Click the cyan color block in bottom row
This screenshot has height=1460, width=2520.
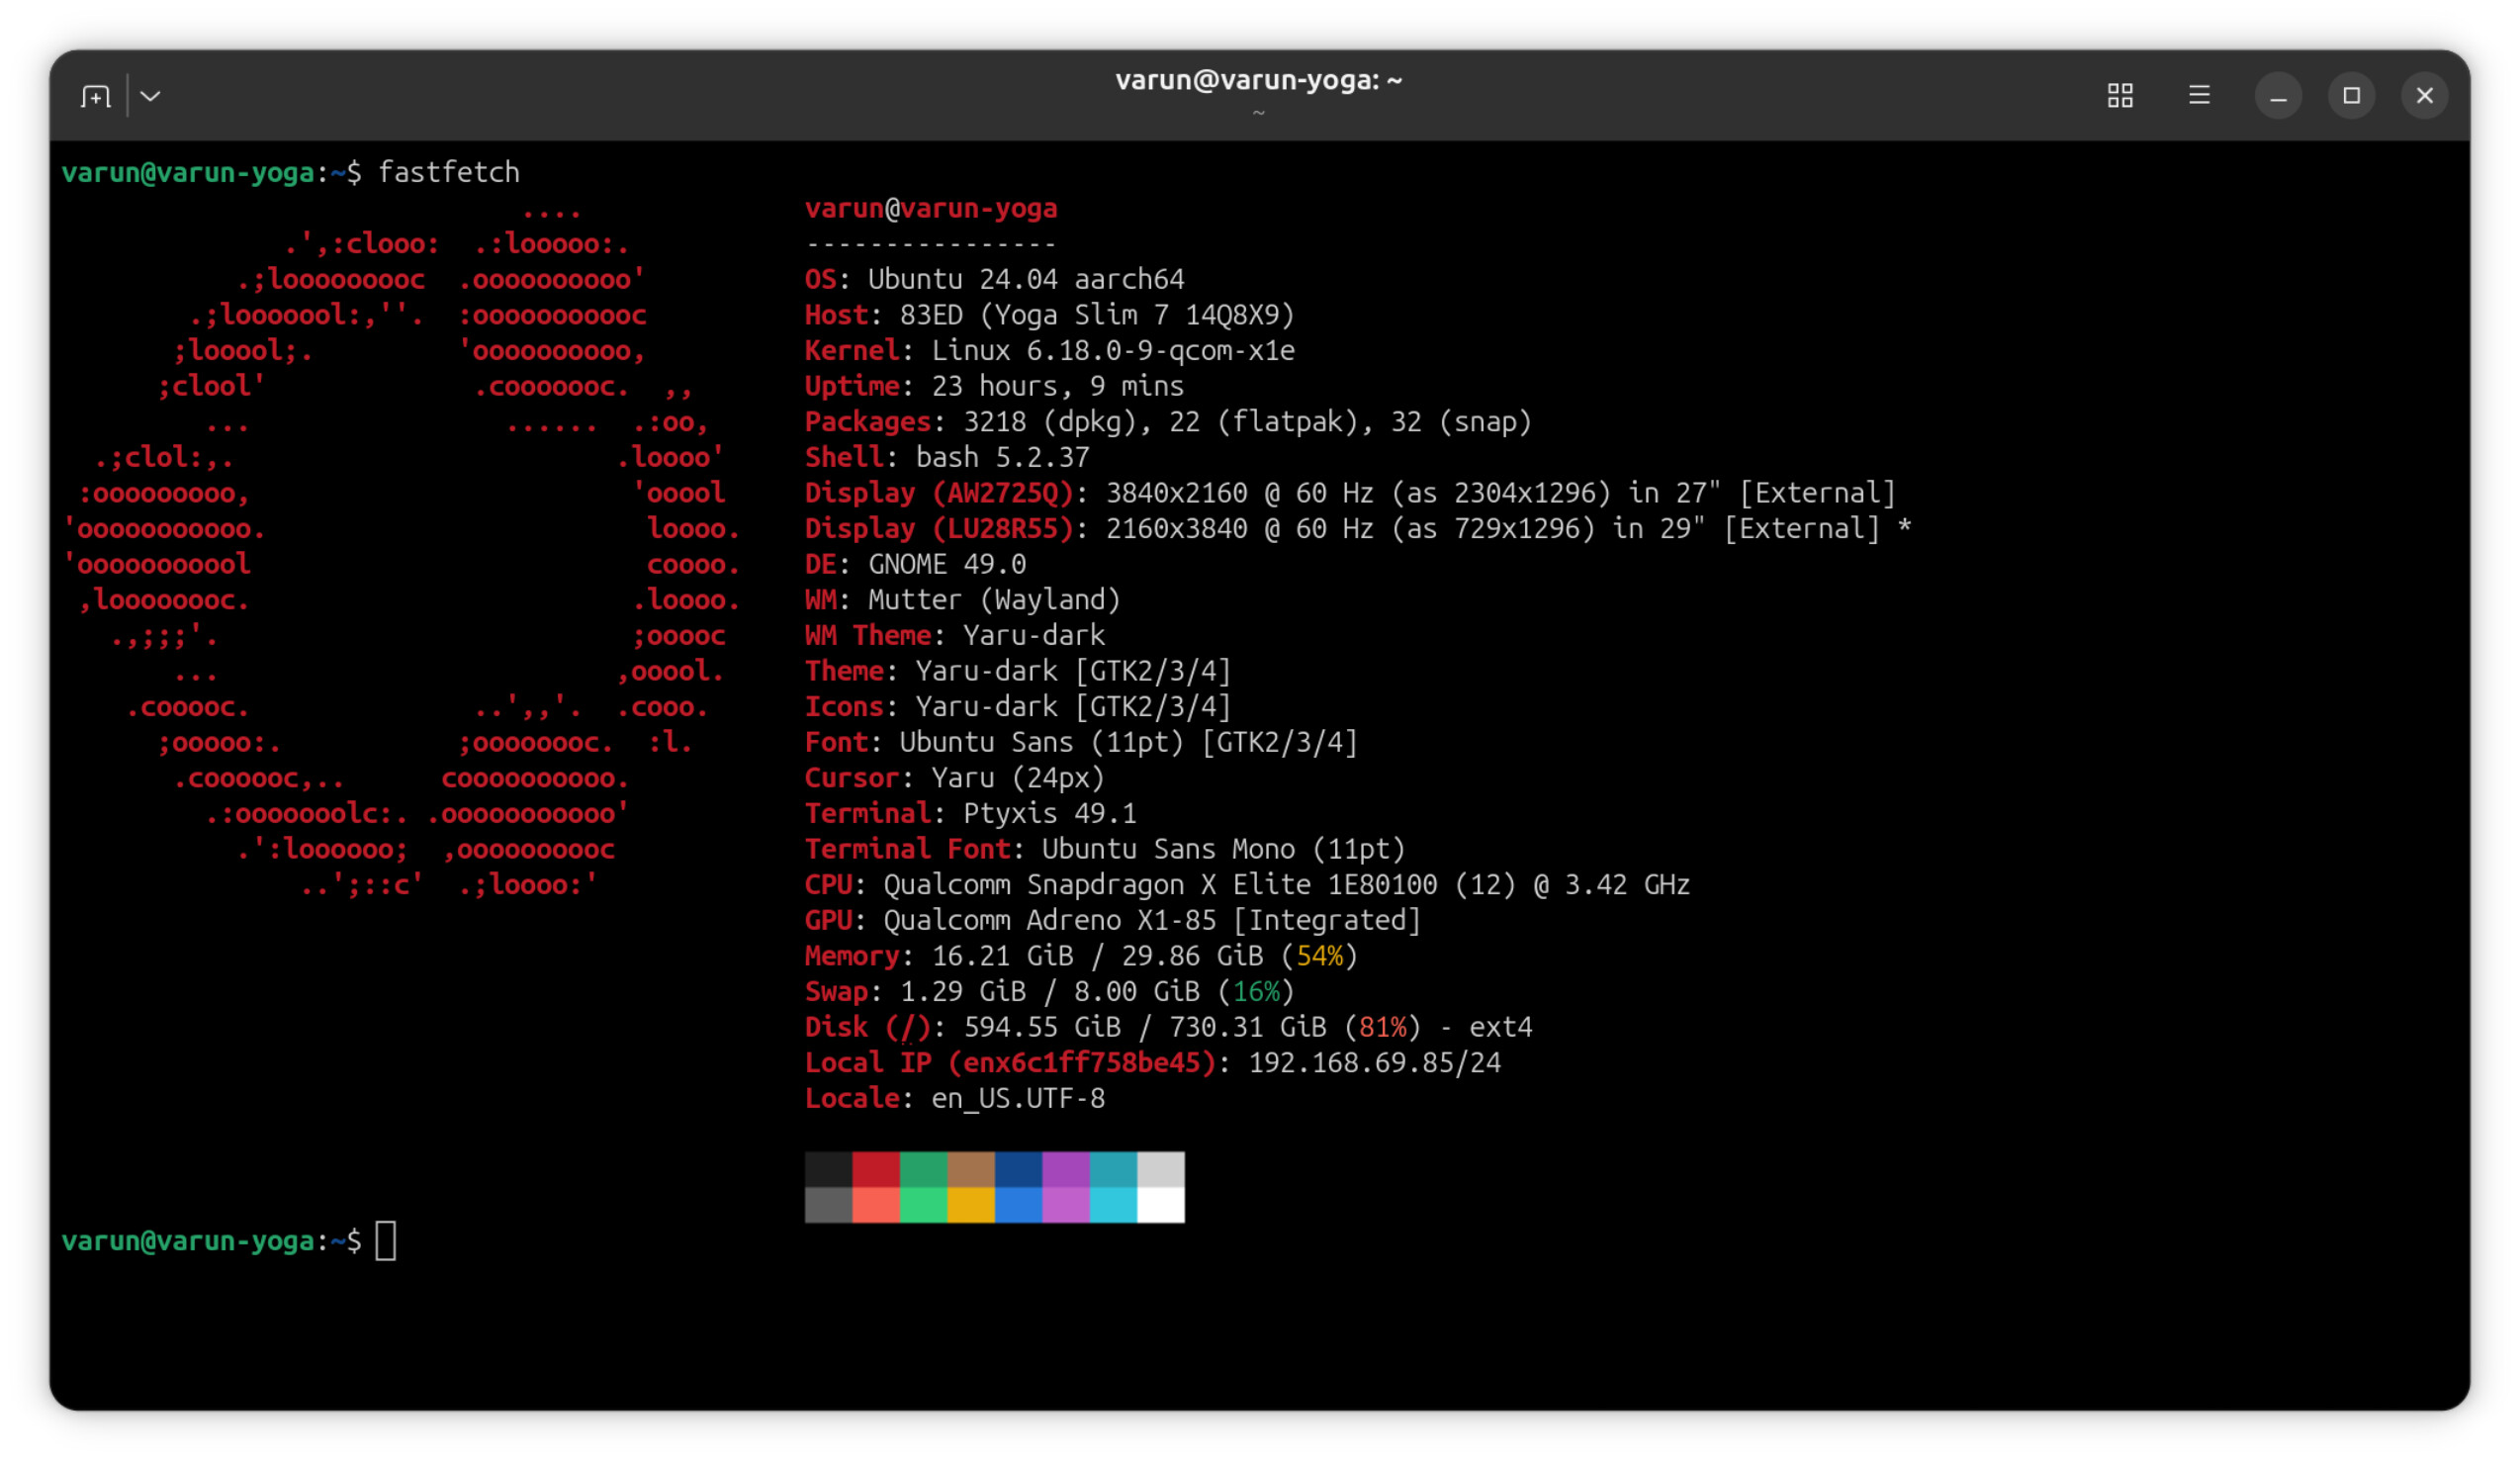point(1112,1204)
